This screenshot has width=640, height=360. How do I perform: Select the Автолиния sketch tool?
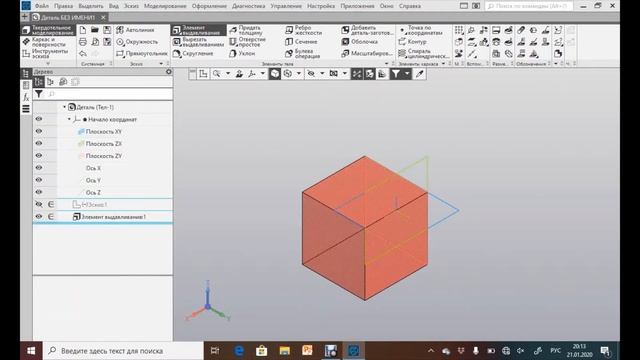[135, 30]
